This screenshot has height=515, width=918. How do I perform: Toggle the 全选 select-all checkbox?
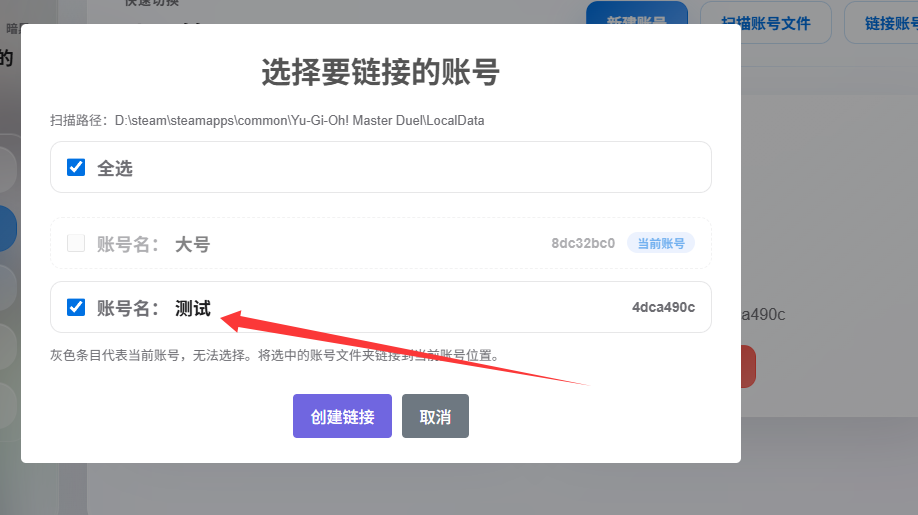pos(76,167)
